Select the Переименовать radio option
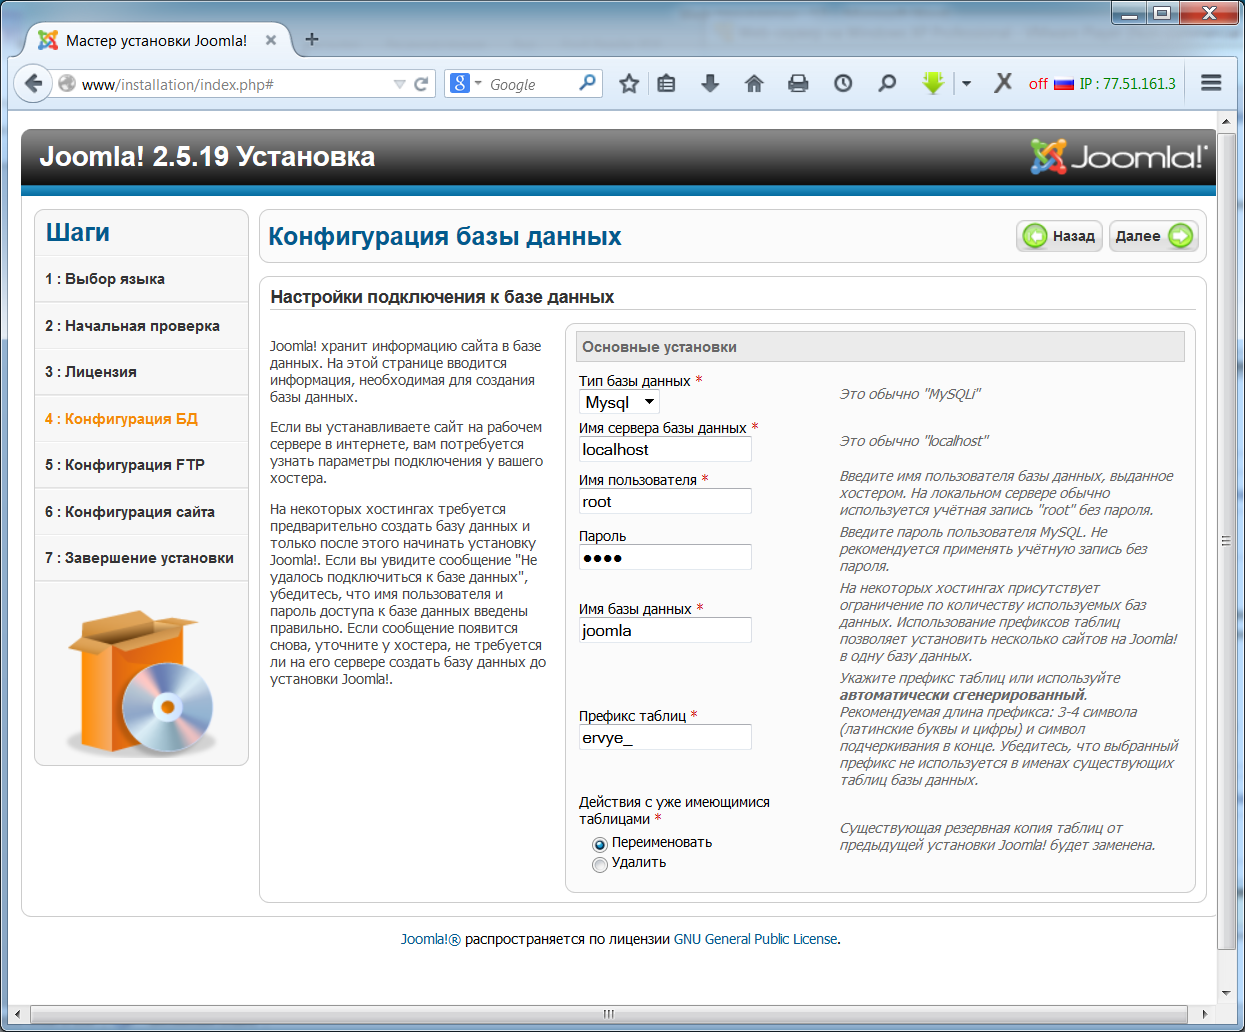The height and width of the screenshot is (1032, 1245). pyautogui.click(x=600, y=844)
